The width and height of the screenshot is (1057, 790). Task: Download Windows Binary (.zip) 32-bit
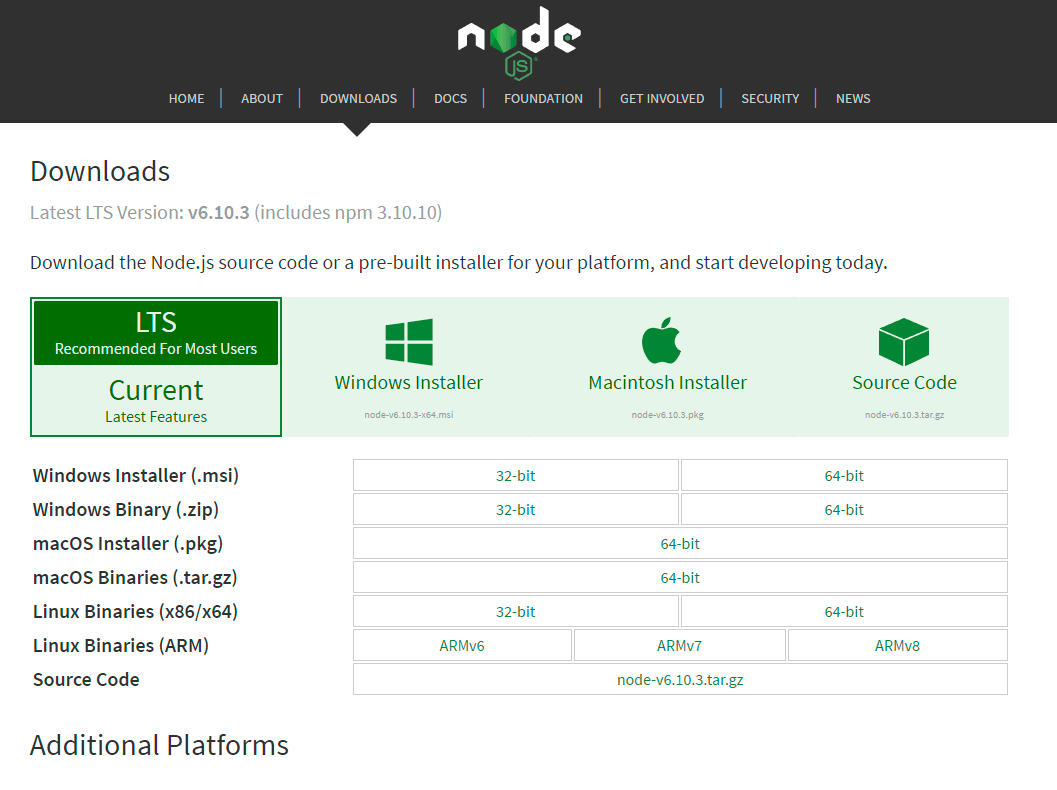click(516, 510)
